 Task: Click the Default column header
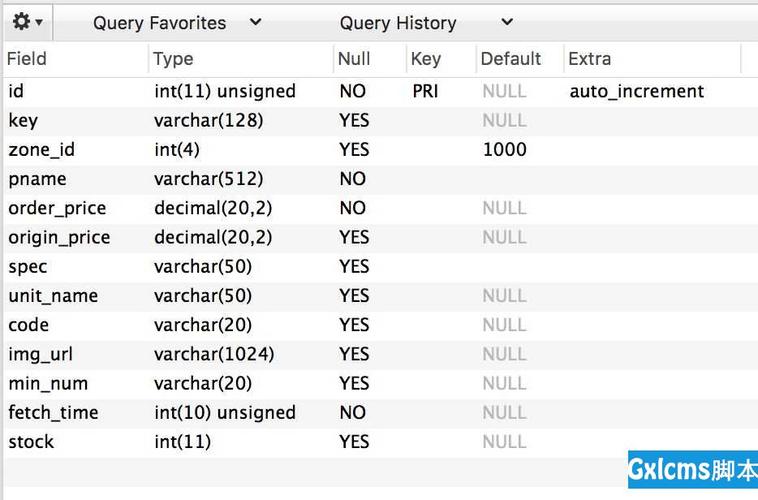(x=520, y=59)
